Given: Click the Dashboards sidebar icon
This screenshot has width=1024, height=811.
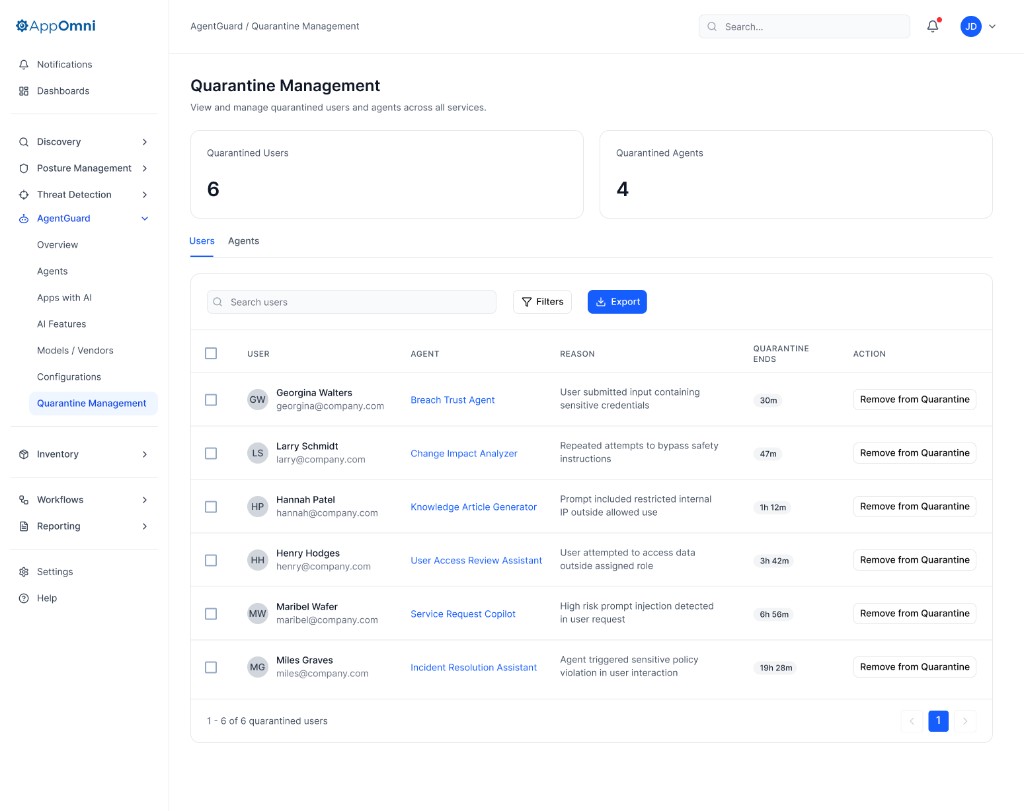Looking at the screenshot, I should point(23,90).
